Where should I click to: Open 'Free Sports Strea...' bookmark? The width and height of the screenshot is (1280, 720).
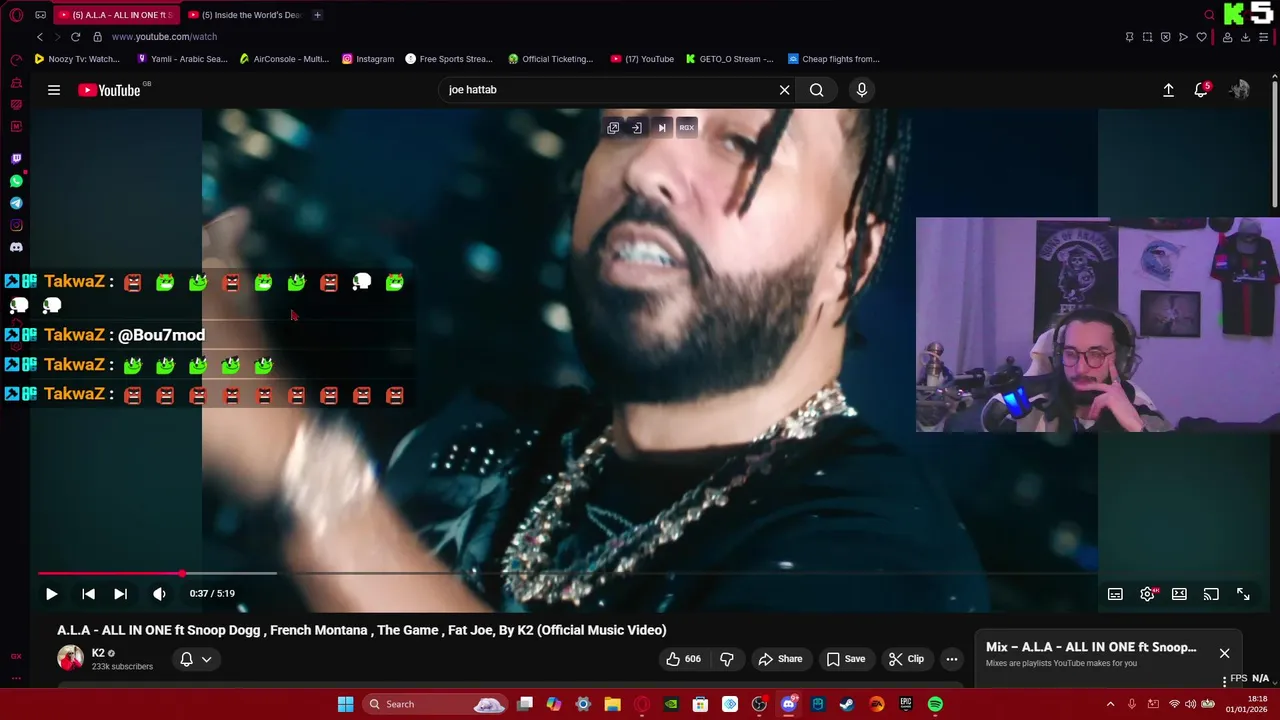point(449,59)
